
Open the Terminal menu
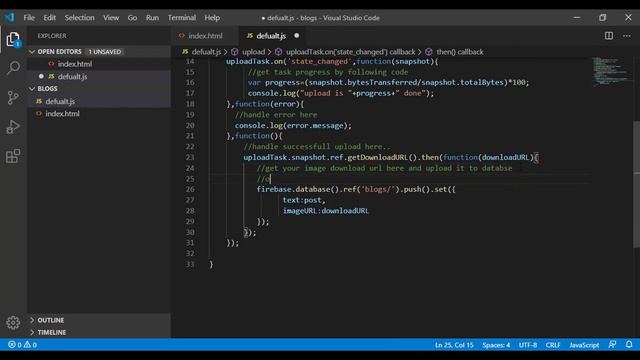tap(182, 18)
